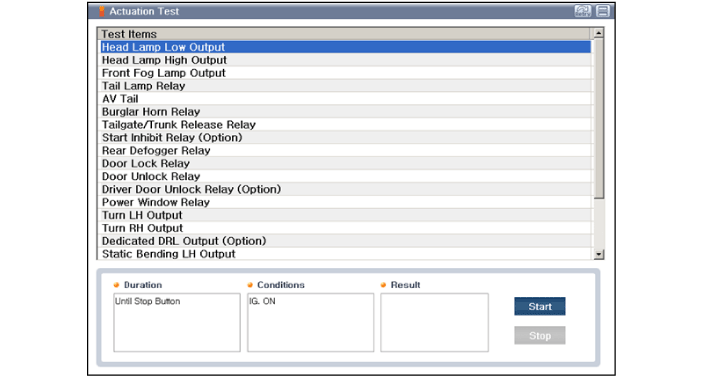Viewport: 703px width, 377px height.
Task: Click the Test Items column header
Action: coord(345,34)
